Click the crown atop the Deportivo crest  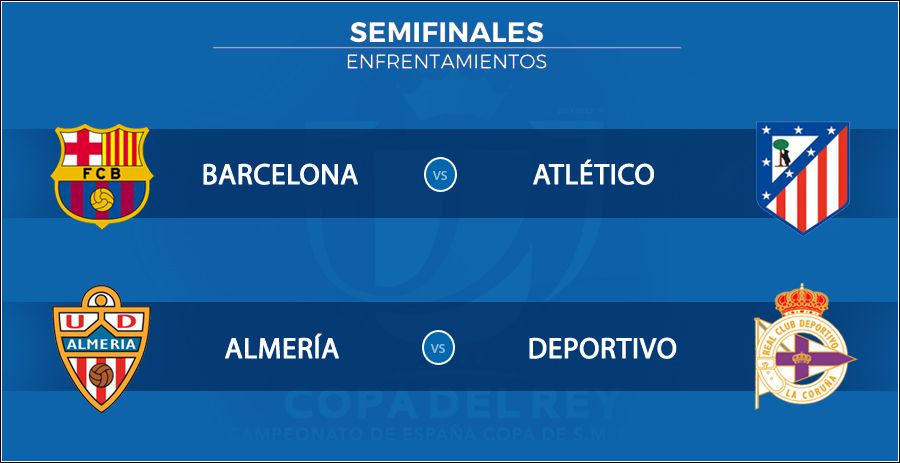802,301
